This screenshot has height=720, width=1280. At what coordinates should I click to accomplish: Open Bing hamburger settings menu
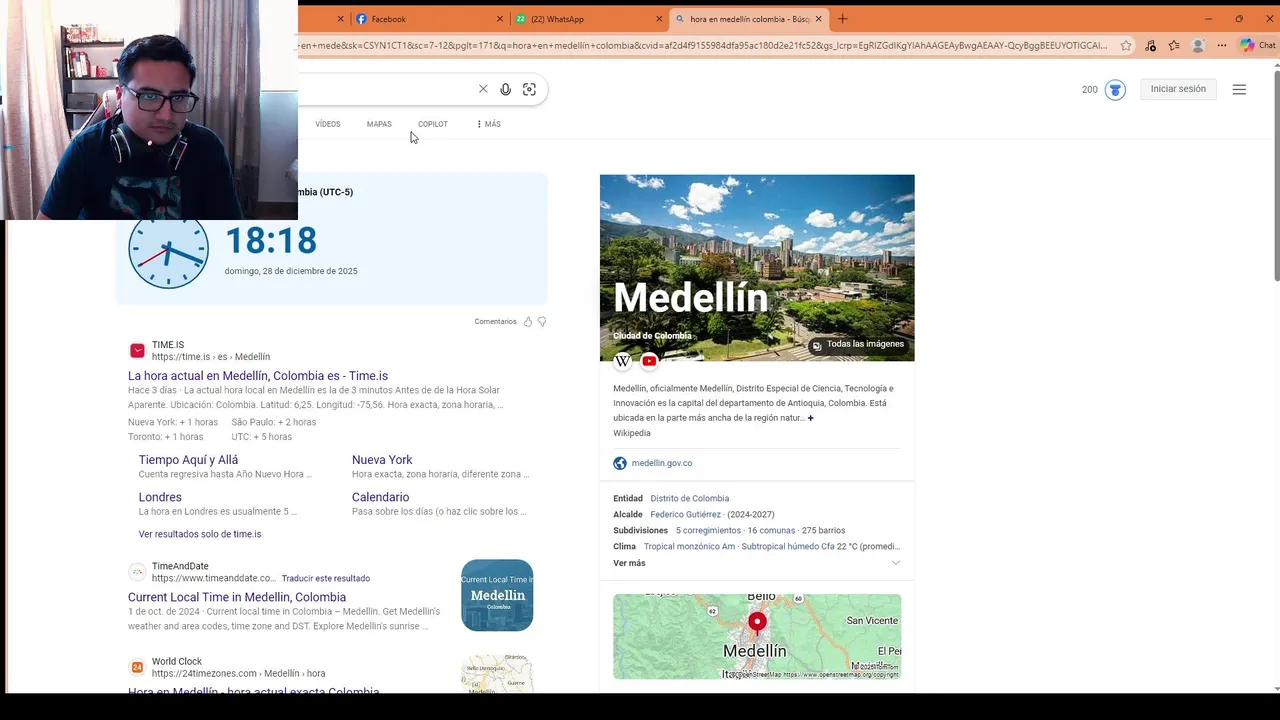point(1239,89)
